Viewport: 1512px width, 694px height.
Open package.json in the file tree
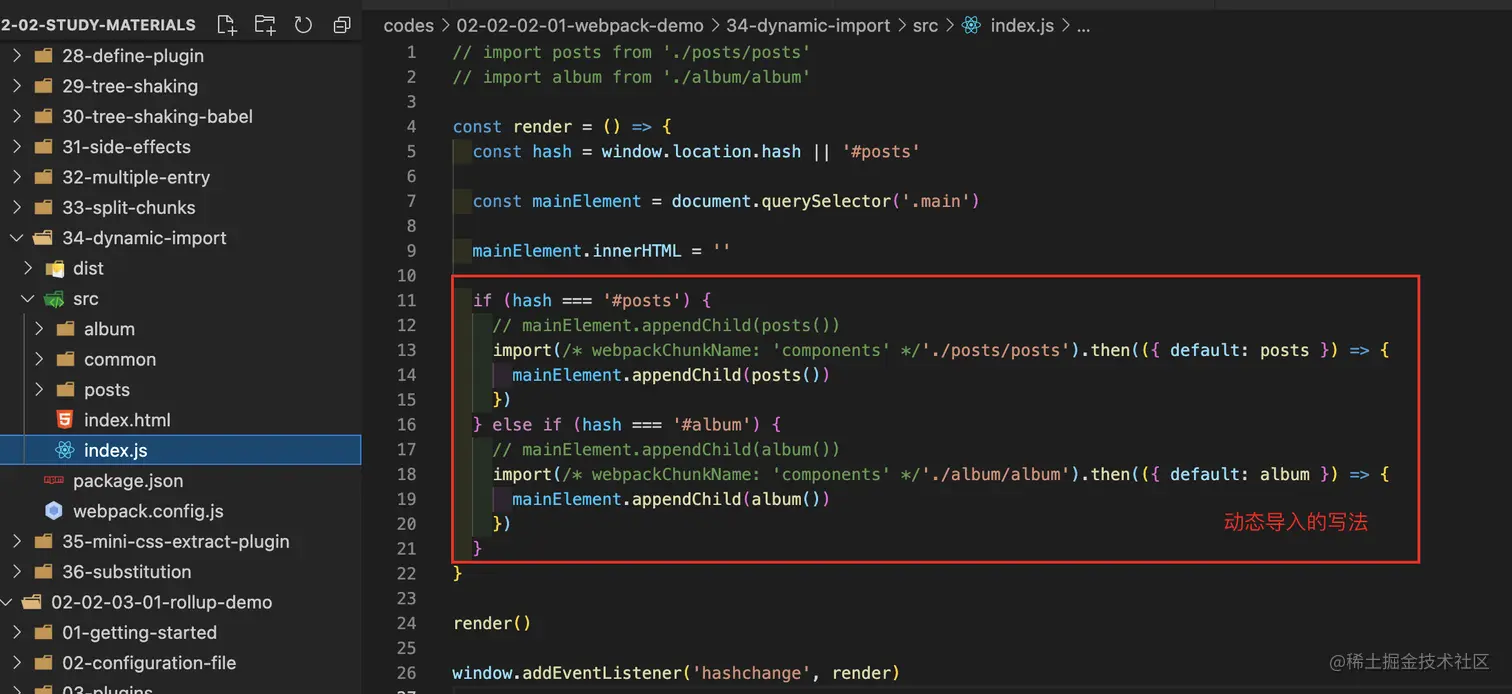(128, 481)
